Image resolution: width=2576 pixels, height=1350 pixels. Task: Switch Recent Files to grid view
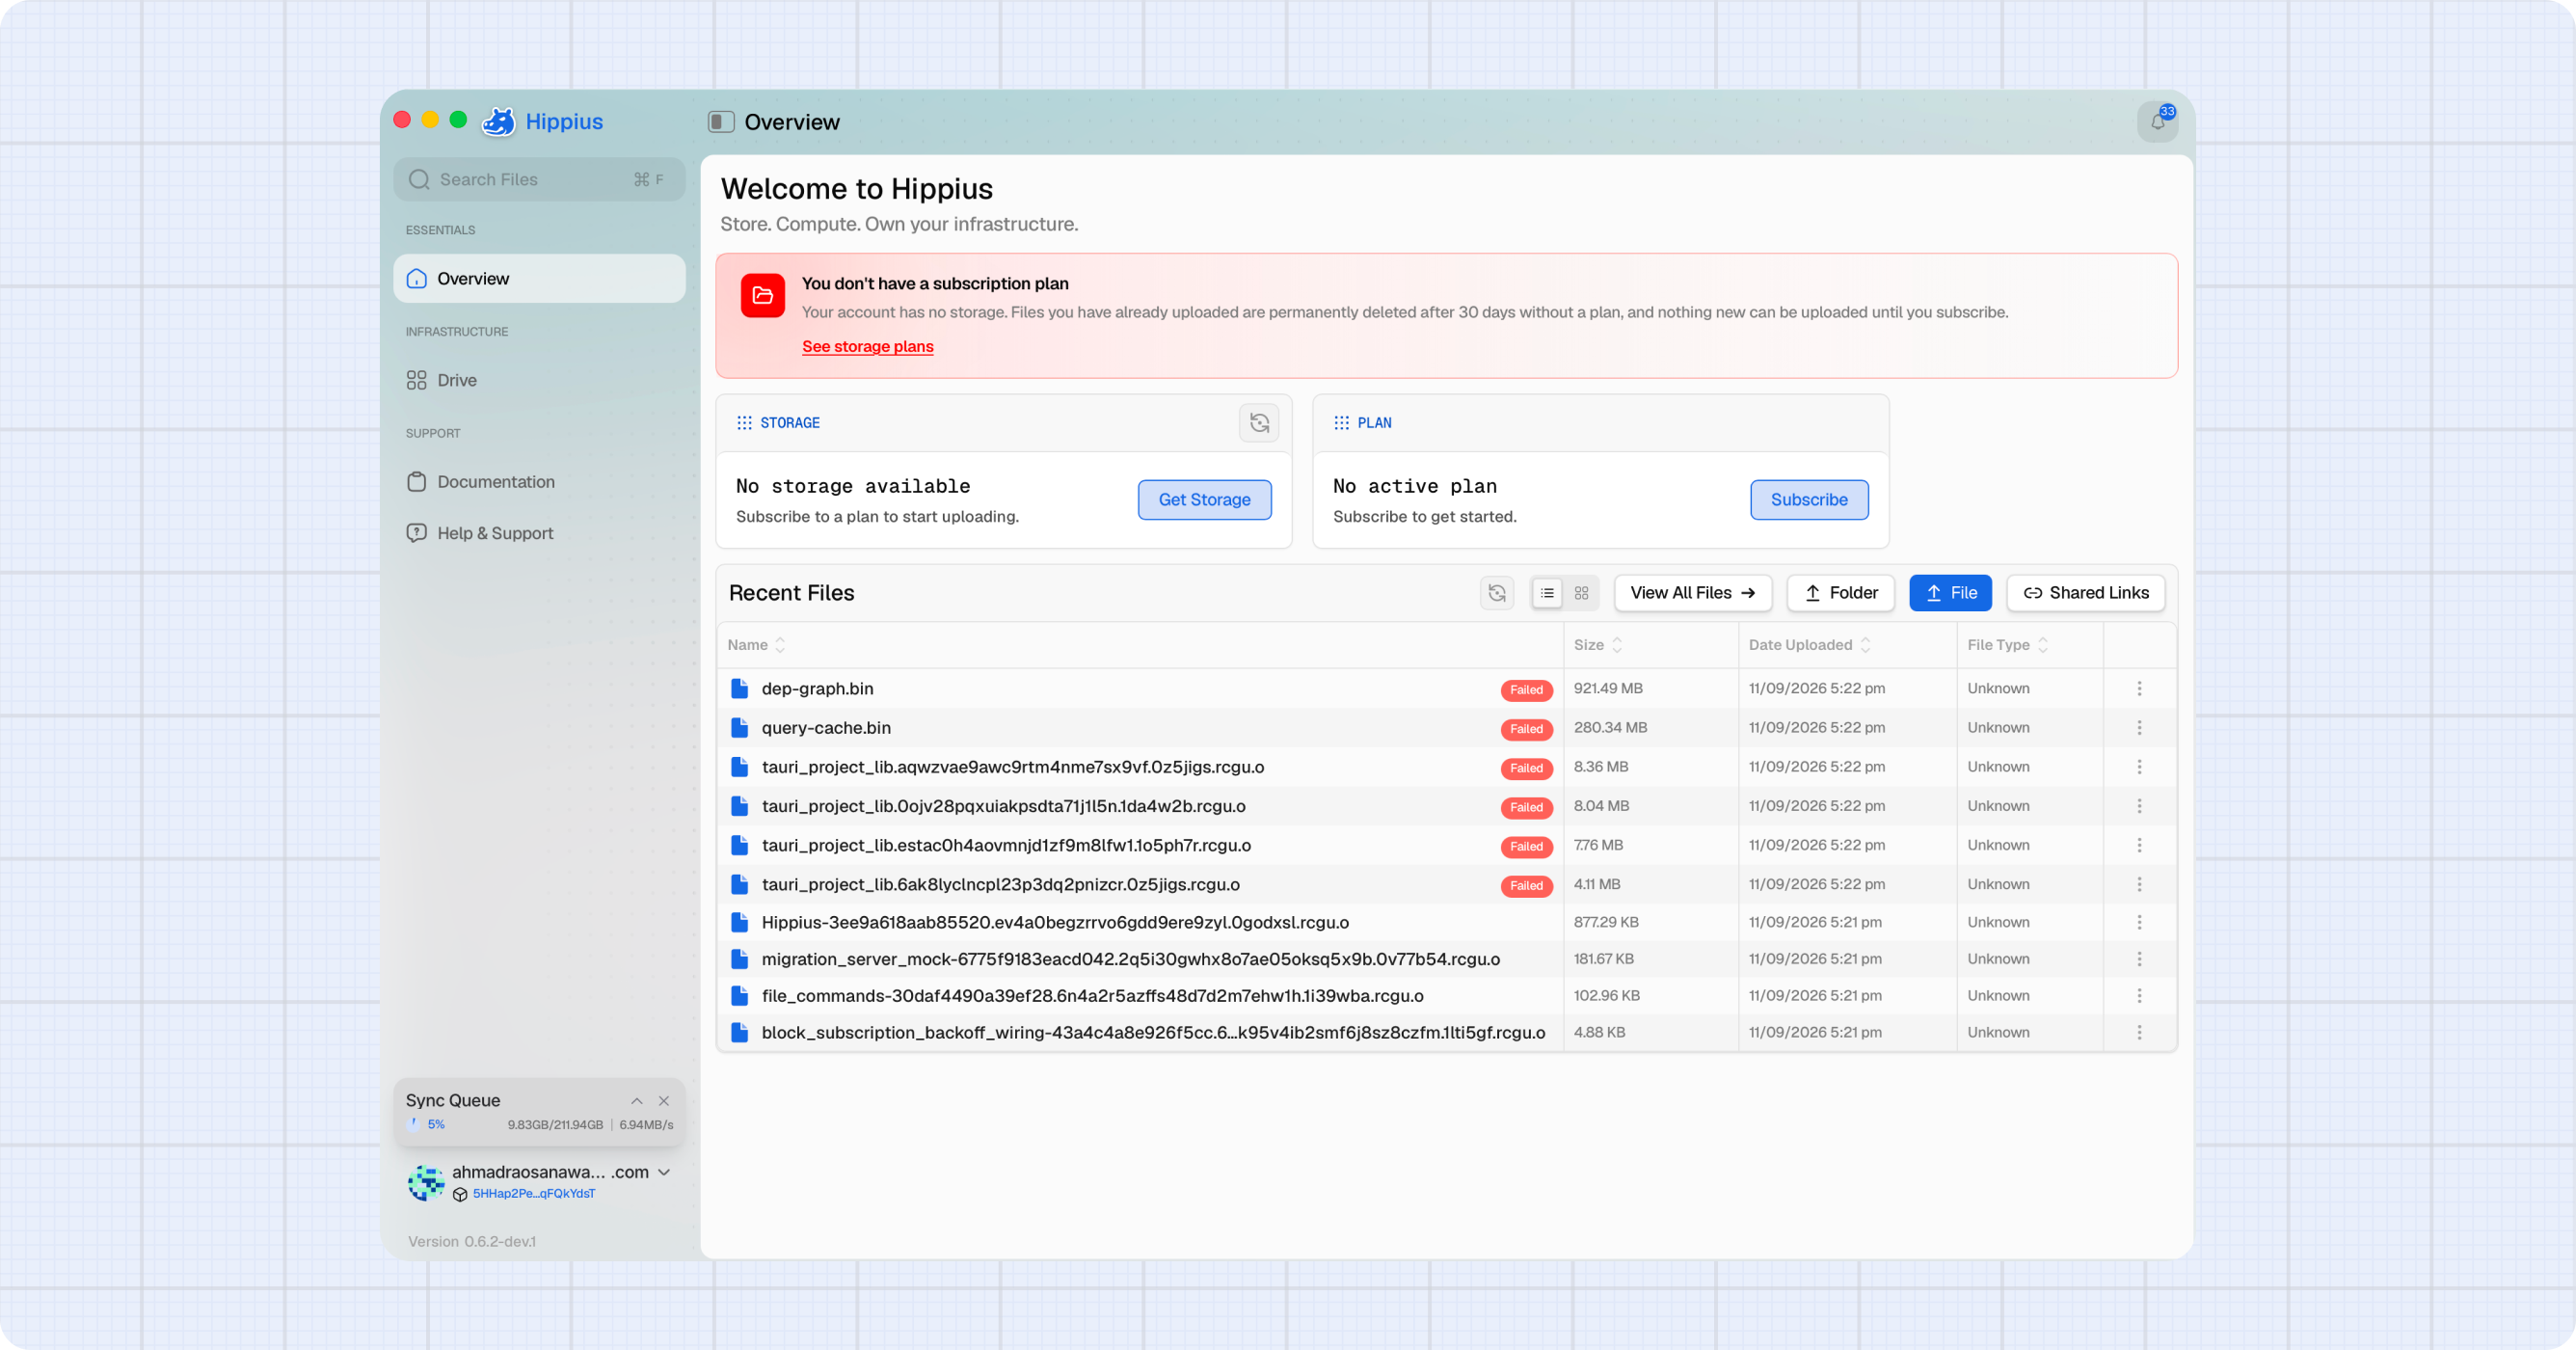click(x=1581, y=593)
